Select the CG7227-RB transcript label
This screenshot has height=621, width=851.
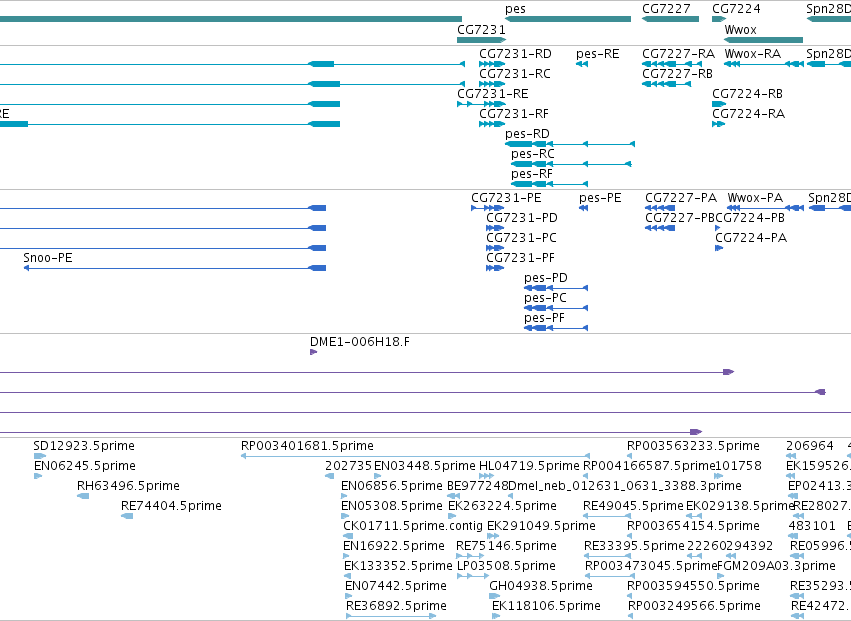click(x=677, y=74)
